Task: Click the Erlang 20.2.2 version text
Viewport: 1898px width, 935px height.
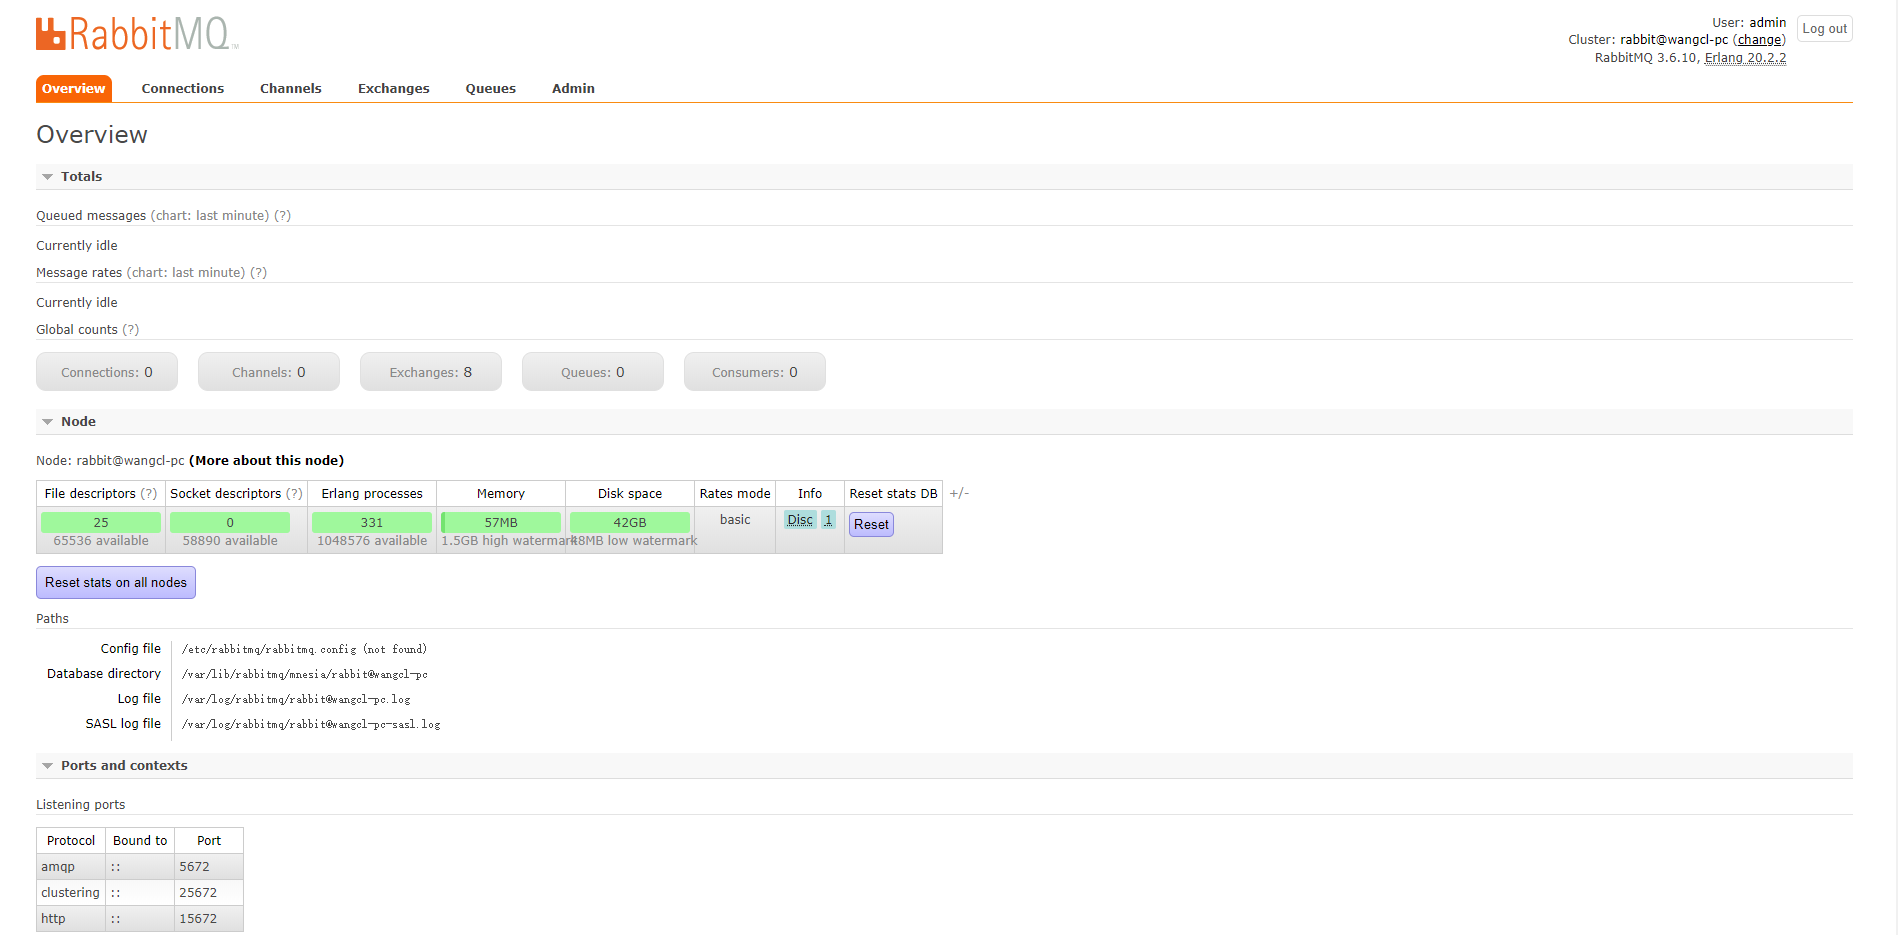Action: [1745, 58]
